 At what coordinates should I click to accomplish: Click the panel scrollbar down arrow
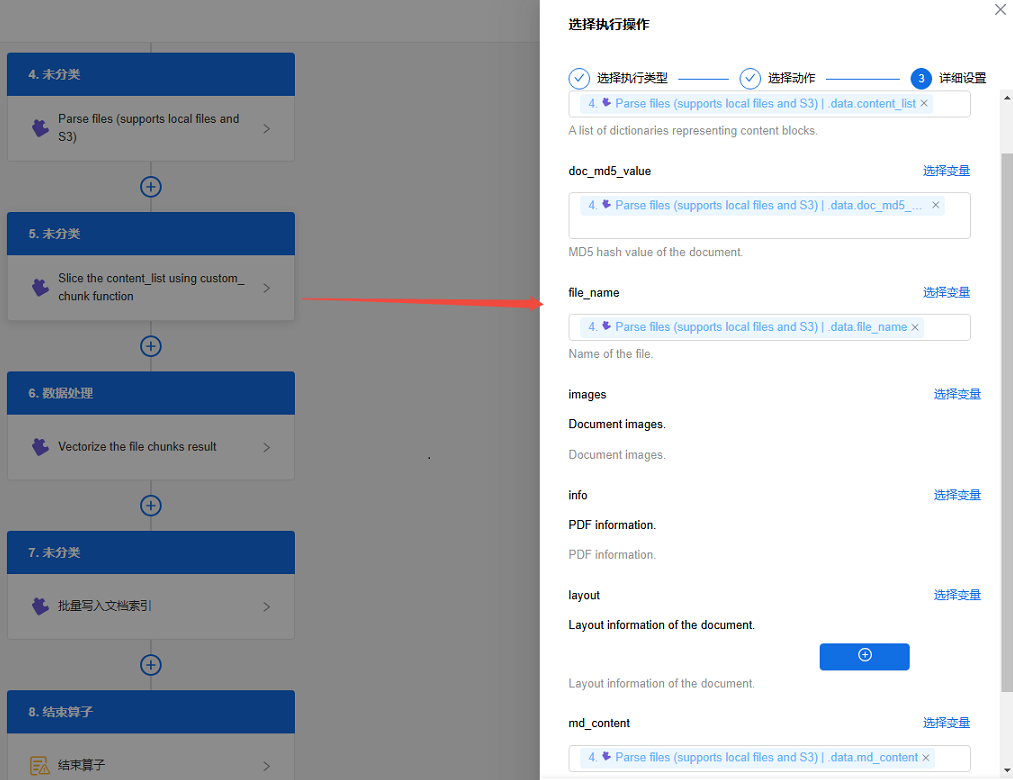1007,770
